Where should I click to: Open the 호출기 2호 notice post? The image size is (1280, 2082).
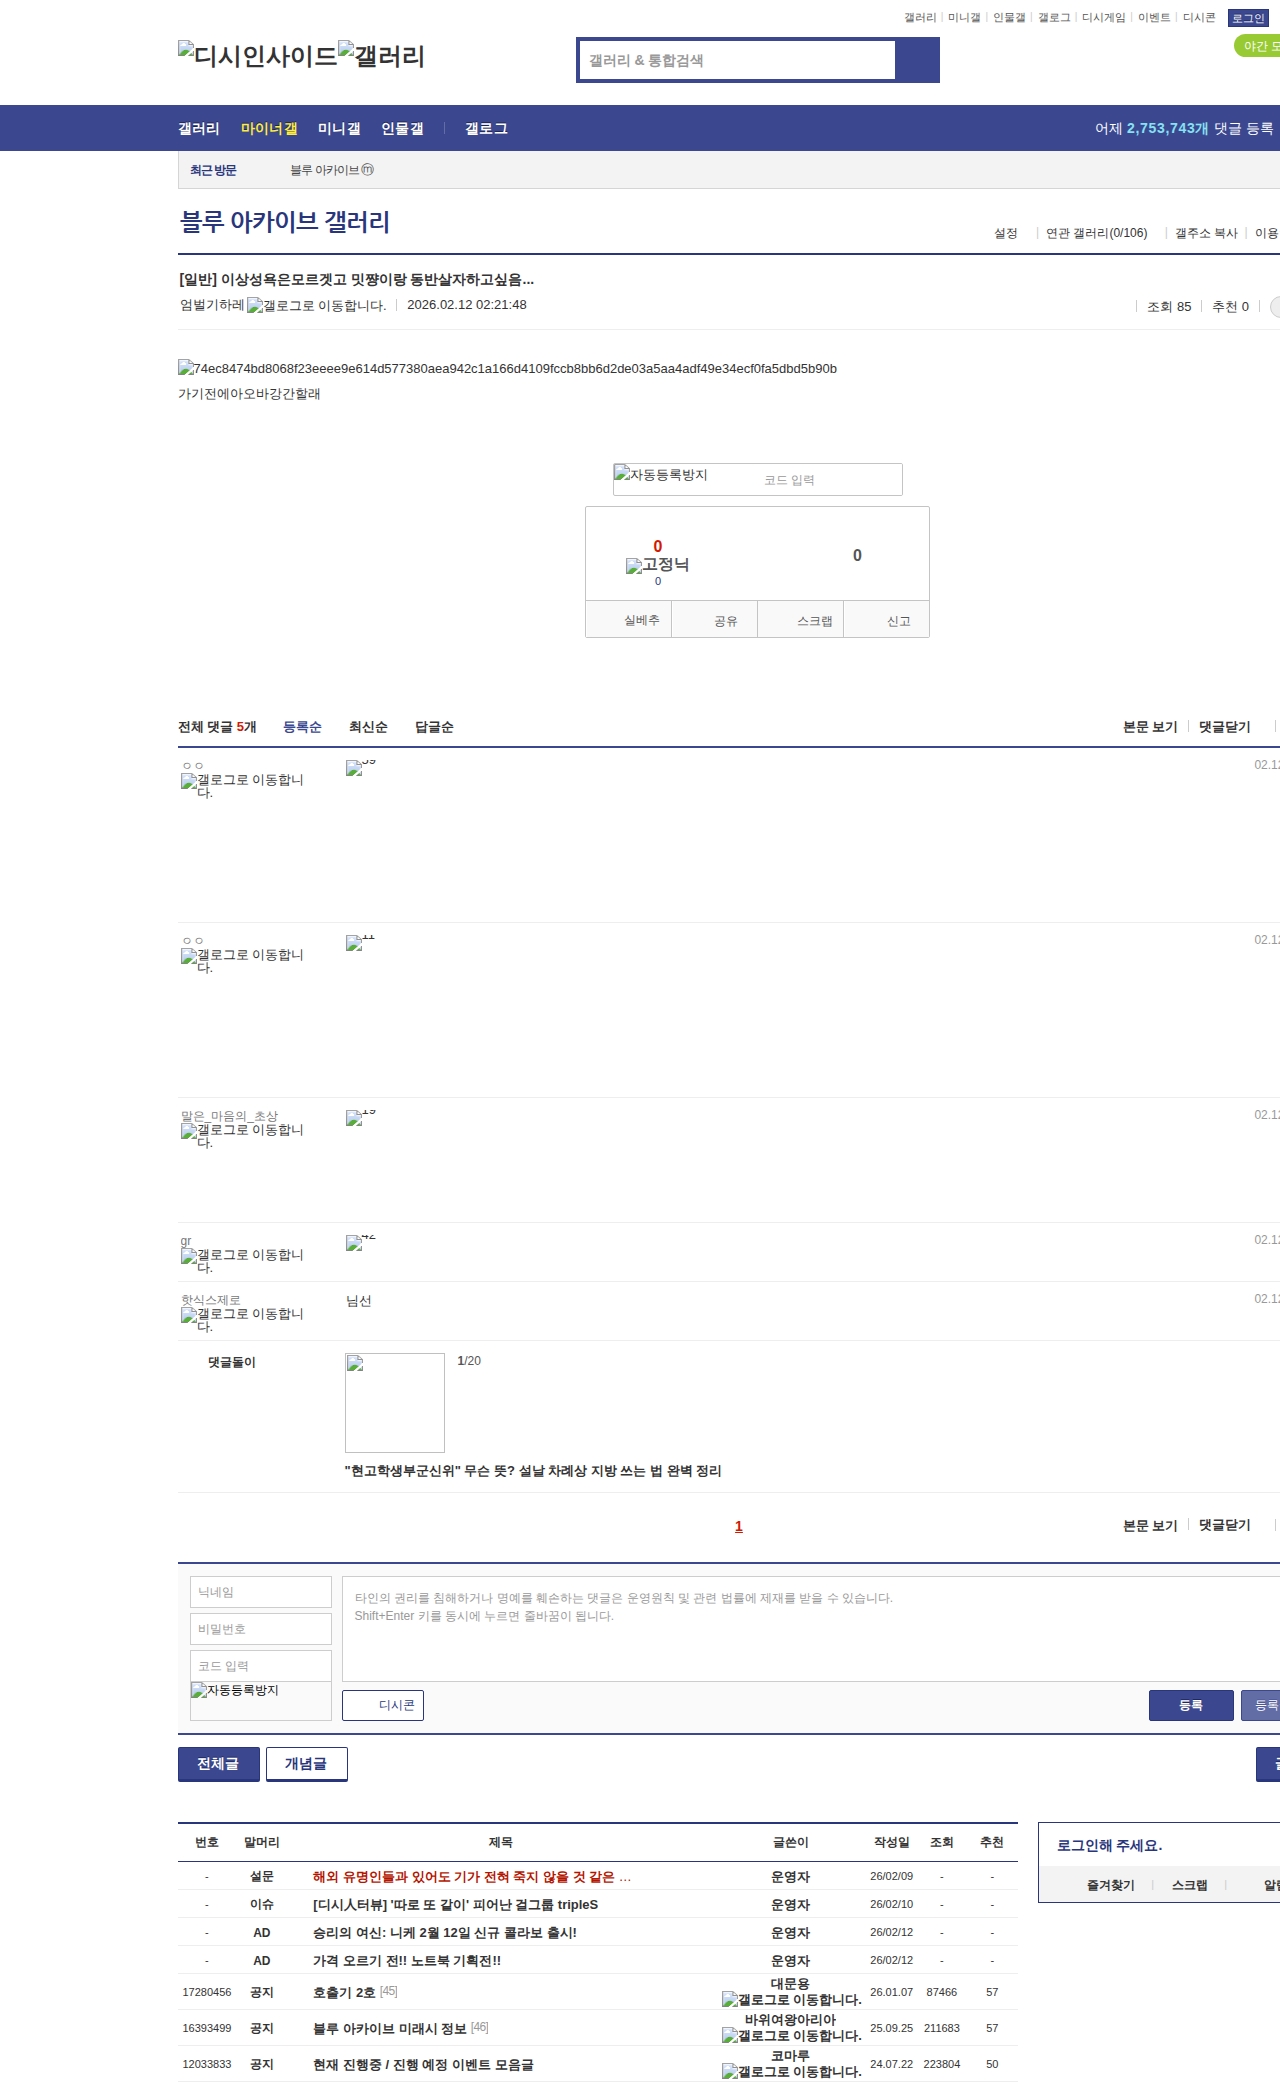(344, 1992)
